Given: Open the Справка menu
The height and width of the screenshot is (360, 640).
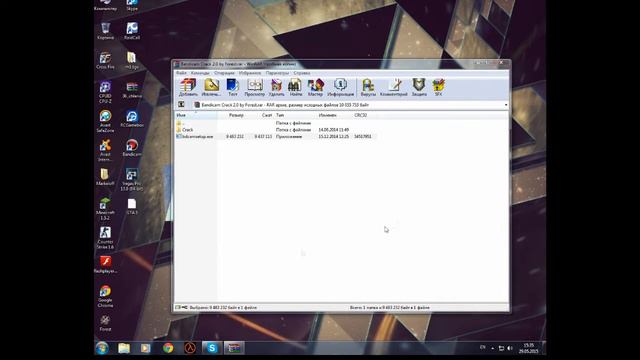Looking at the screenshot, I should click(302, 73).
